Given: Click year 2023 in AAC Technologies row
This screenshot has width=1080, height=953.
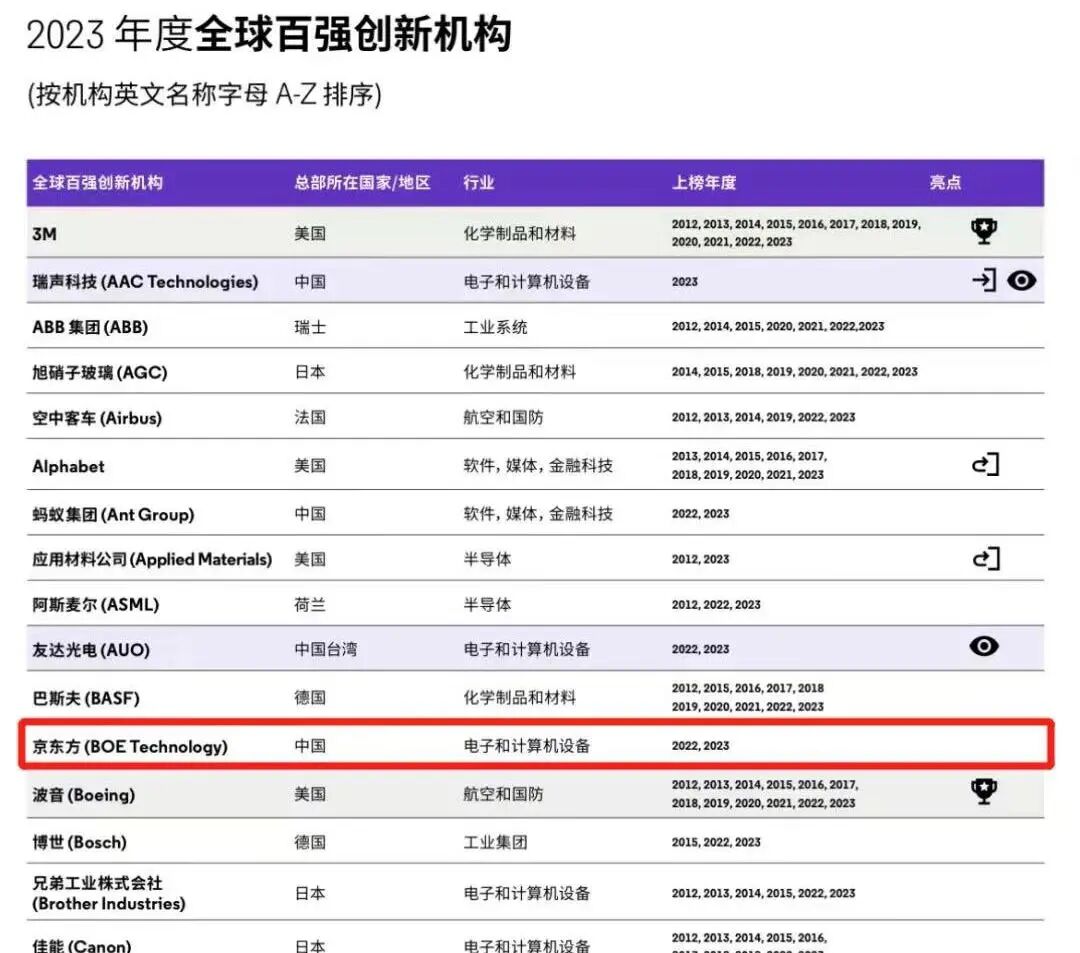Looking at the screenshot, I should 685,282.
